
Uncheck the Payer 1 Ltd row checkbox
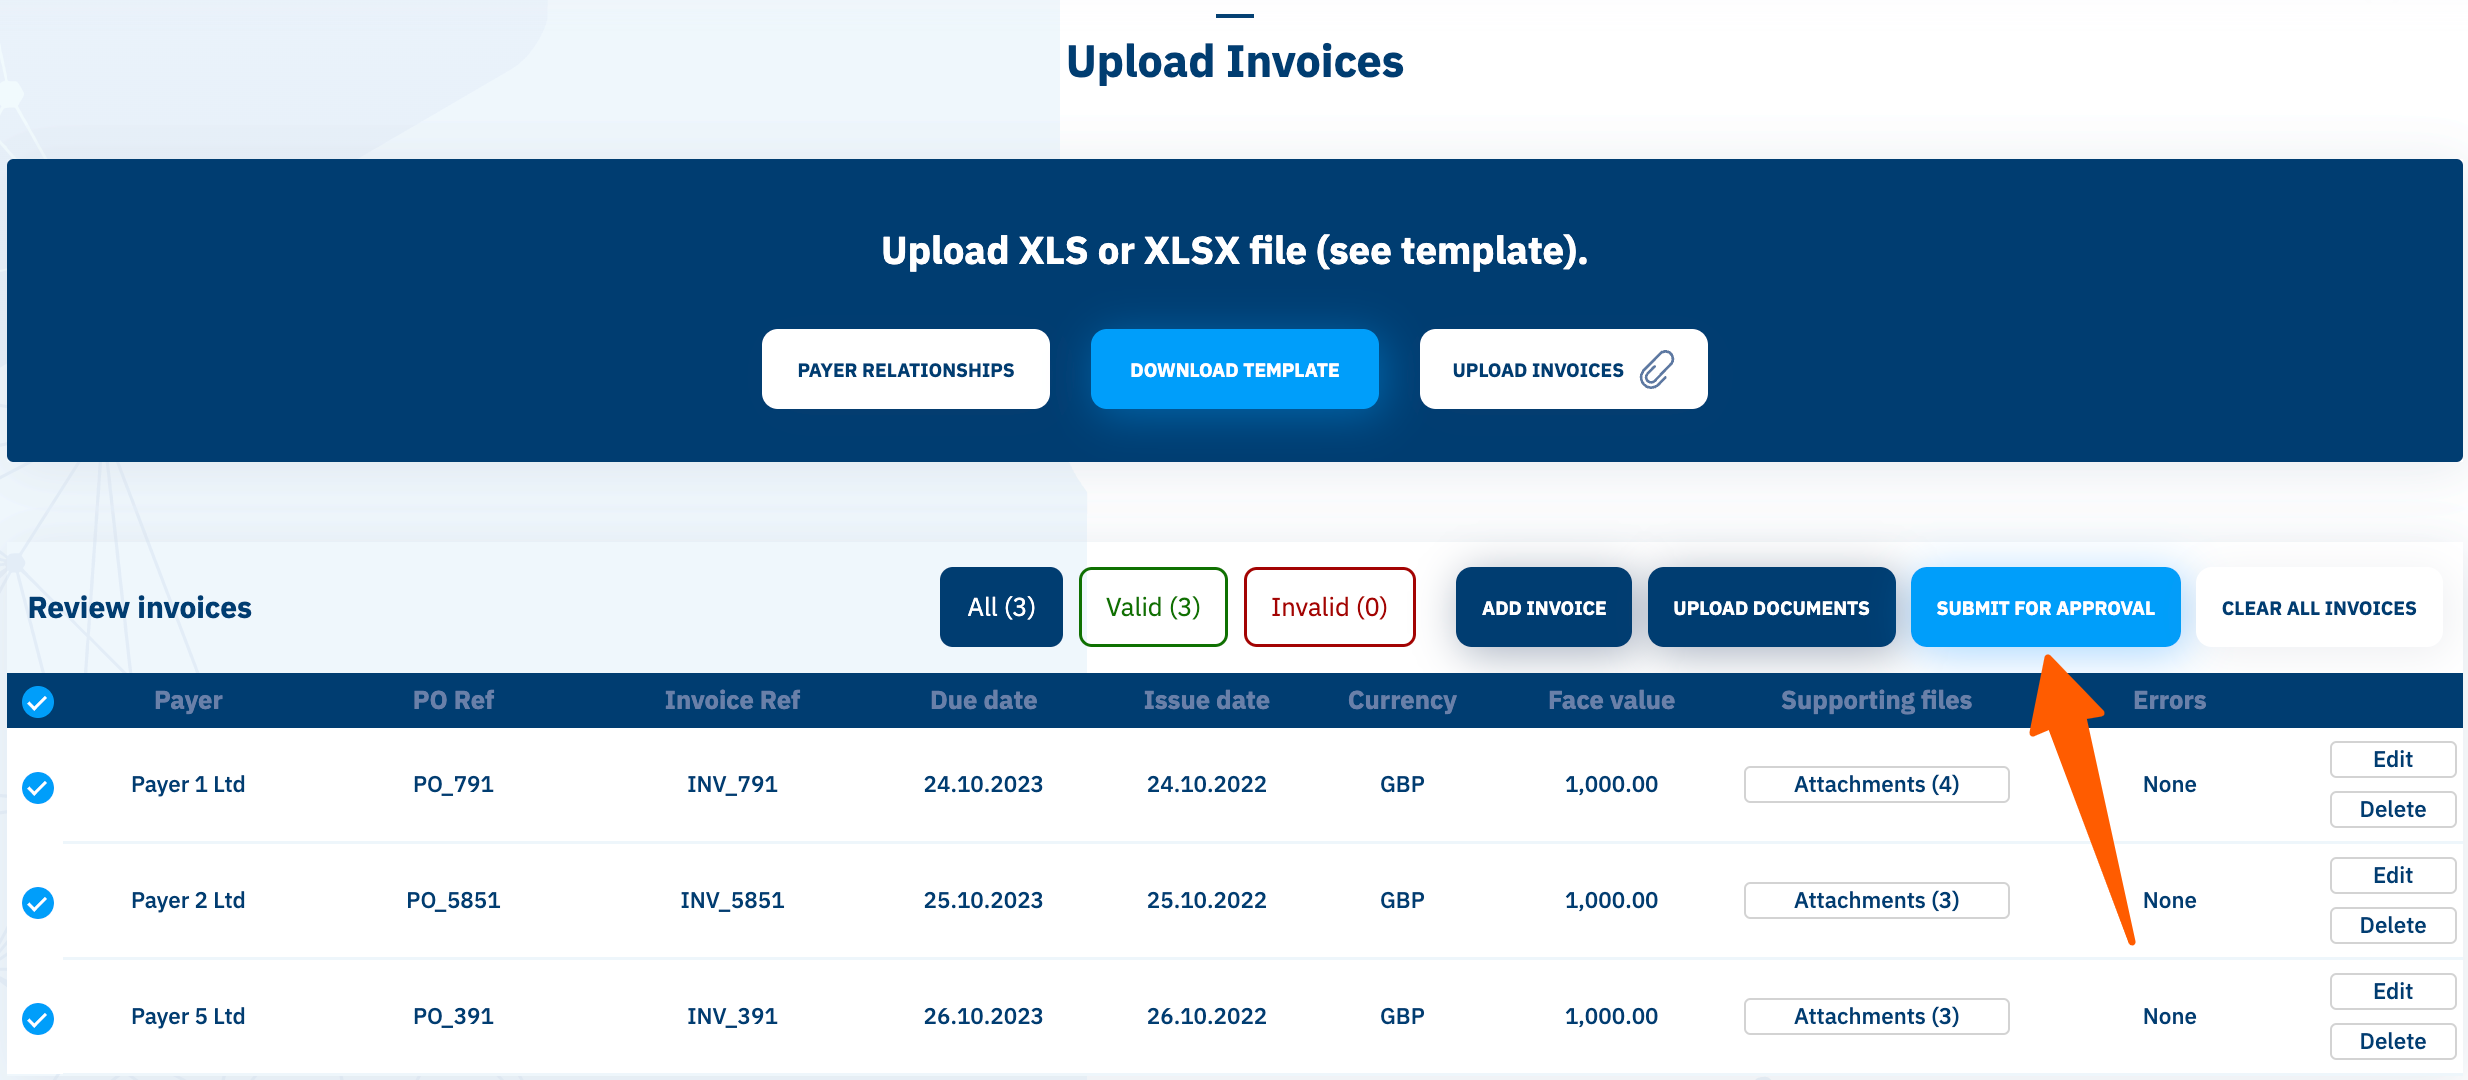point(38,787)
